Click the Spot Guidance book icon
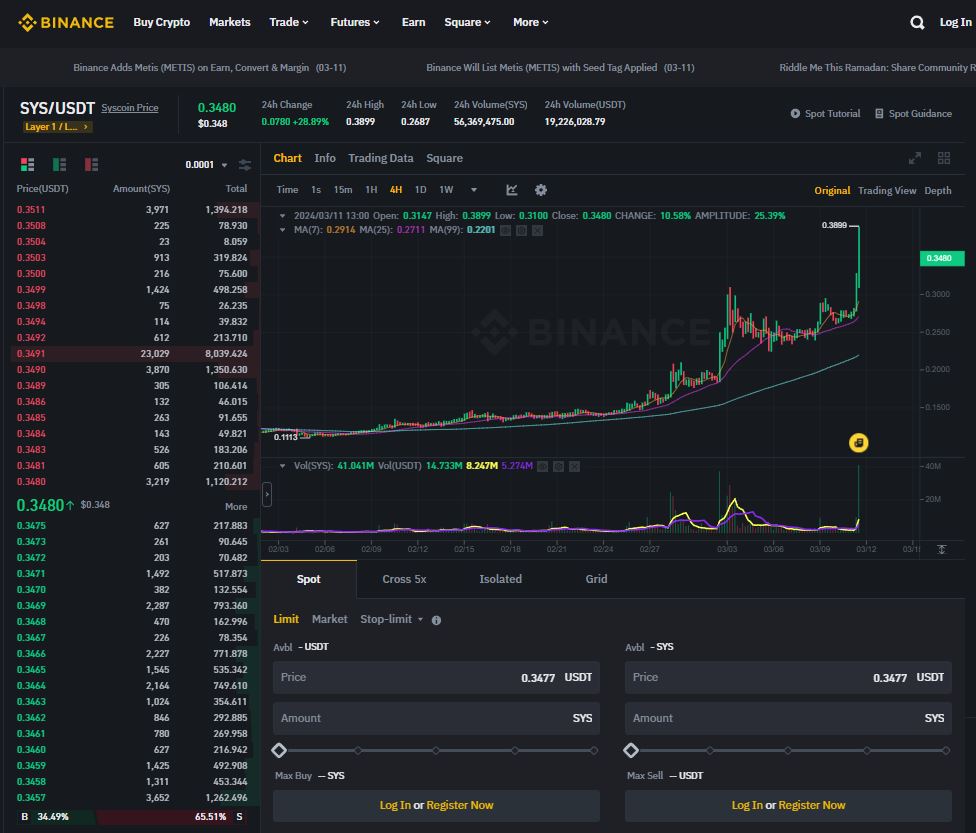 click(x=879, y=113)
